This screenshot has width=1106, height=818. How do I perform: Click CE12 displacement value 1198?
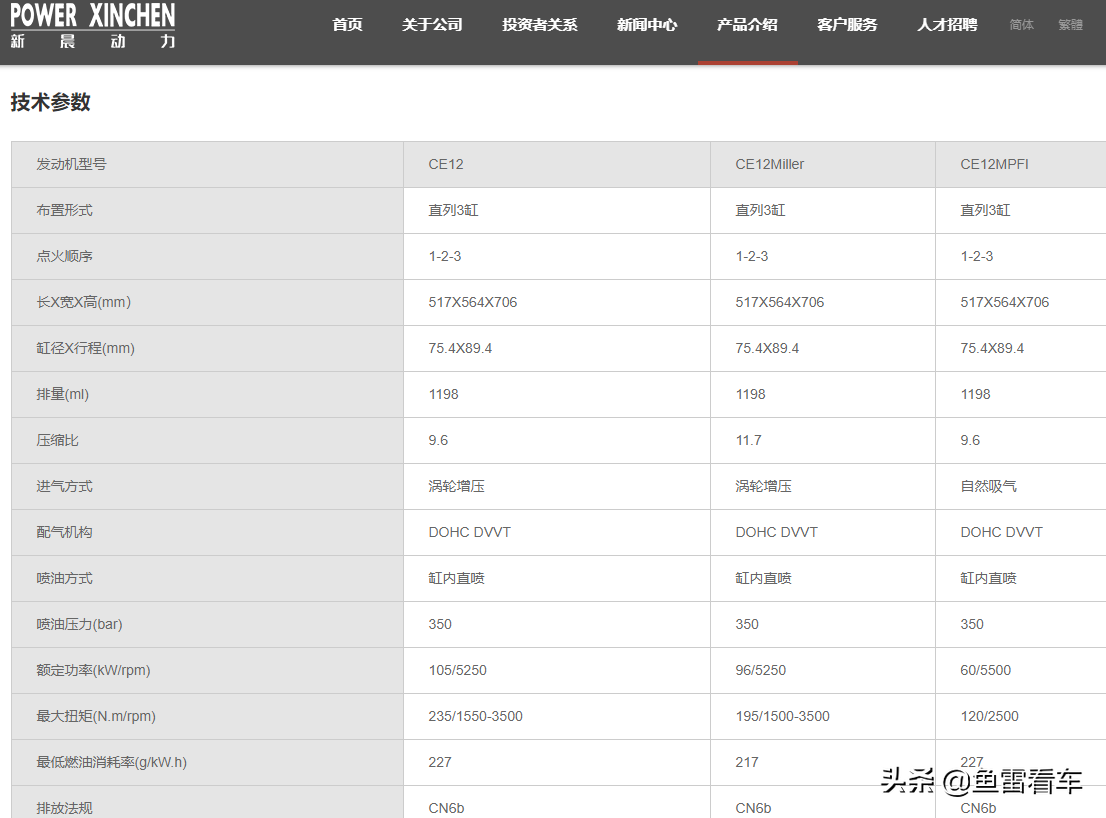[444, 394]
